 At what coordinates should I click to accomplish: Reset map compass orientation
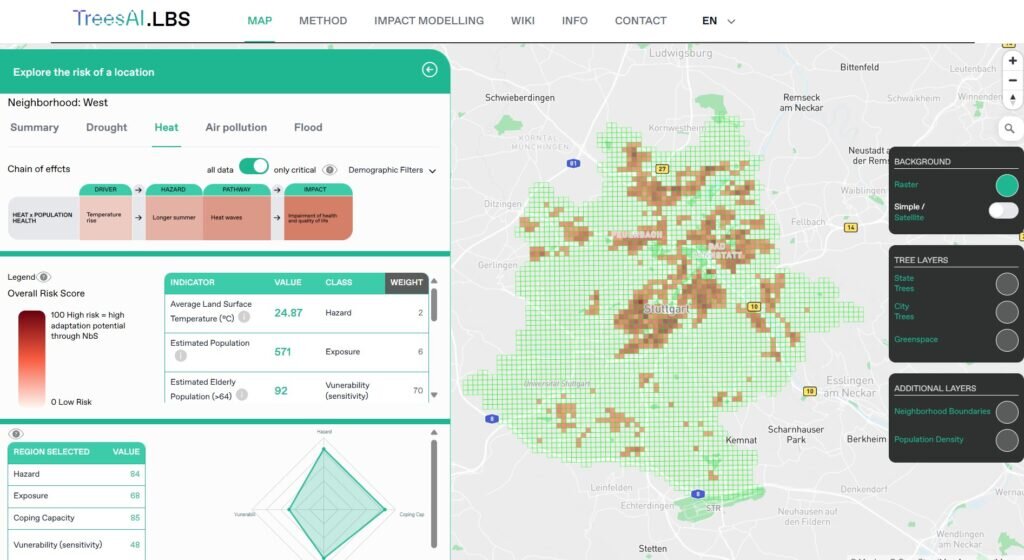1012,99
